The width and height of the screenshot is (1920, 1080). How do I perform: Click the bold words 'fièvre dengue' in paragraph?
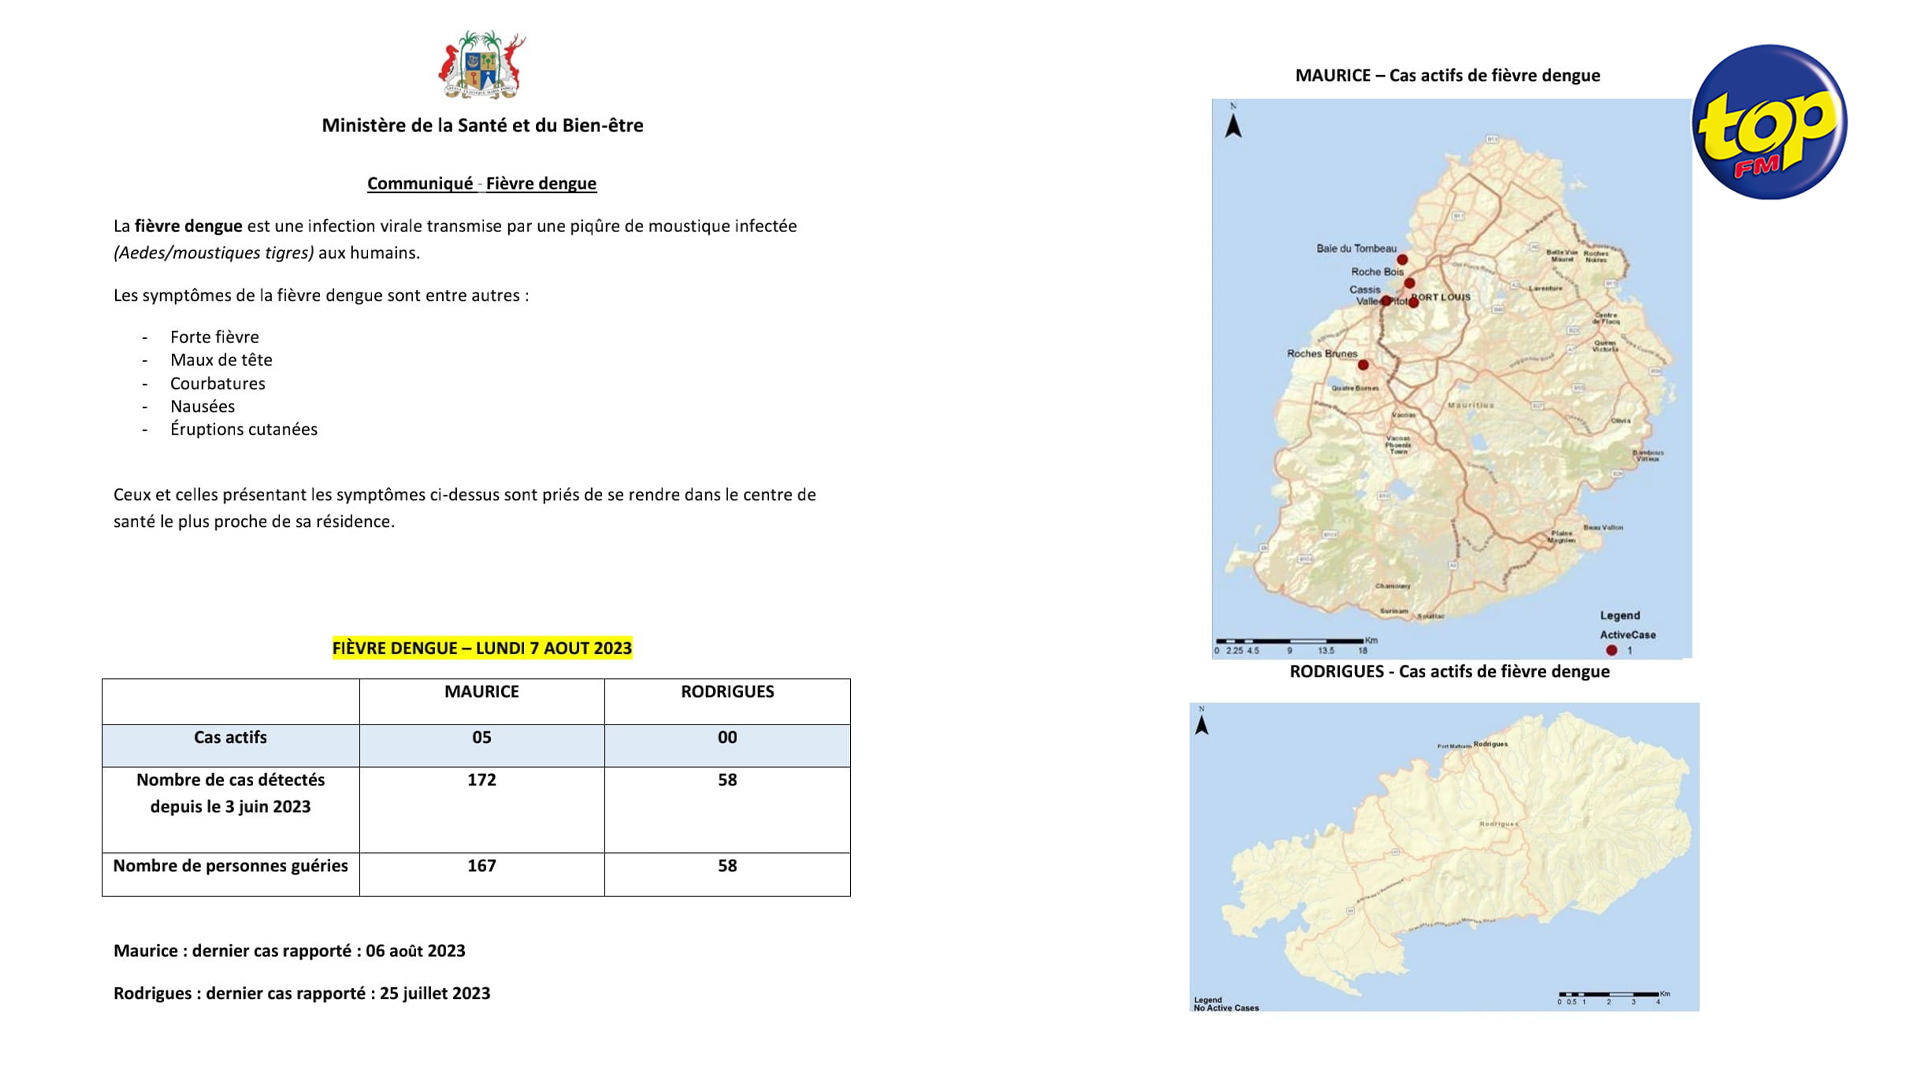coord(188,226)
